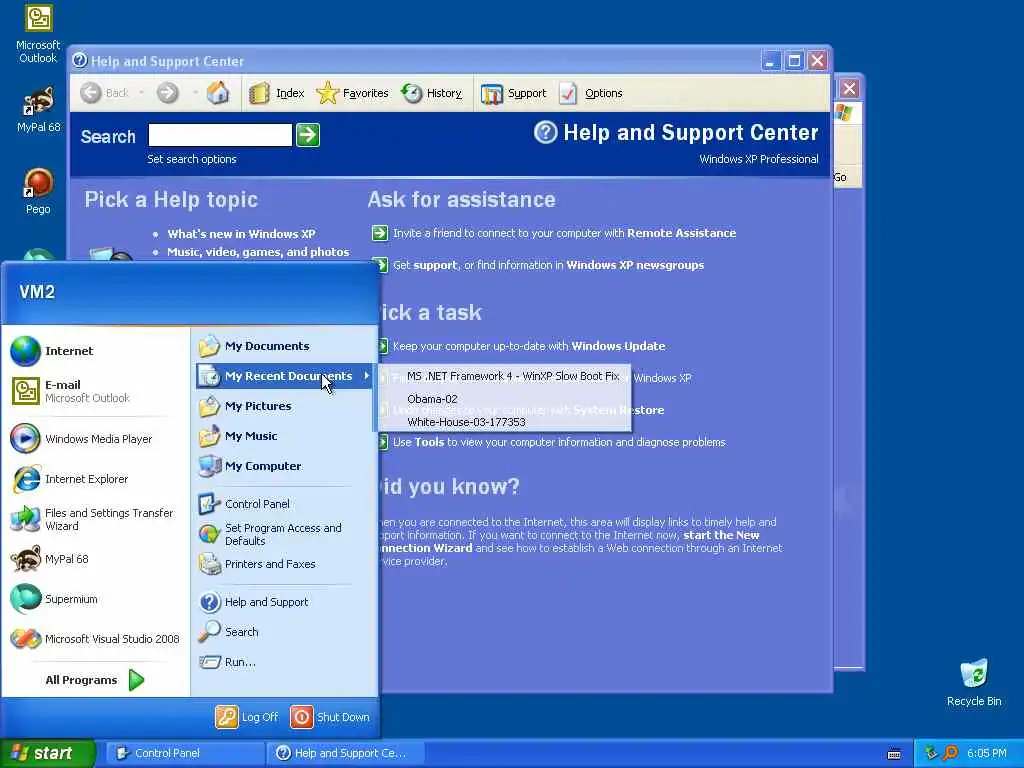Screen dimensions: 1024x768
Task: Click the Start button
Action: (47, 753)
